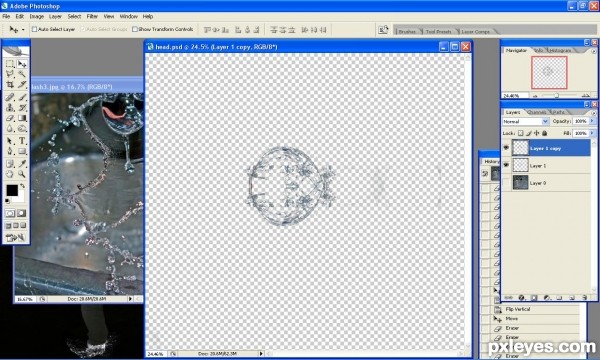The image size is (600, 360).
Task: Select the Magic Wand tool
Action: [x=22, y=74]
